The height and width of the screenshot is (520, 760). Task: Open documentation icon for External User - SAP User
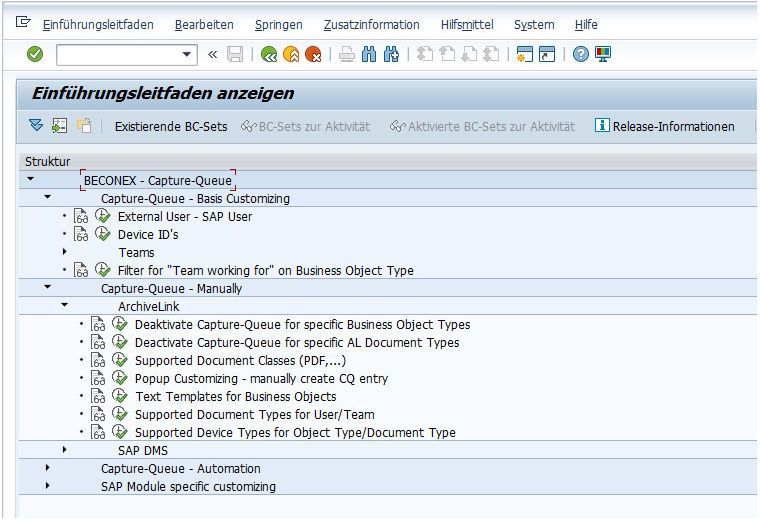pyautogui.click(x=81, y=216)
